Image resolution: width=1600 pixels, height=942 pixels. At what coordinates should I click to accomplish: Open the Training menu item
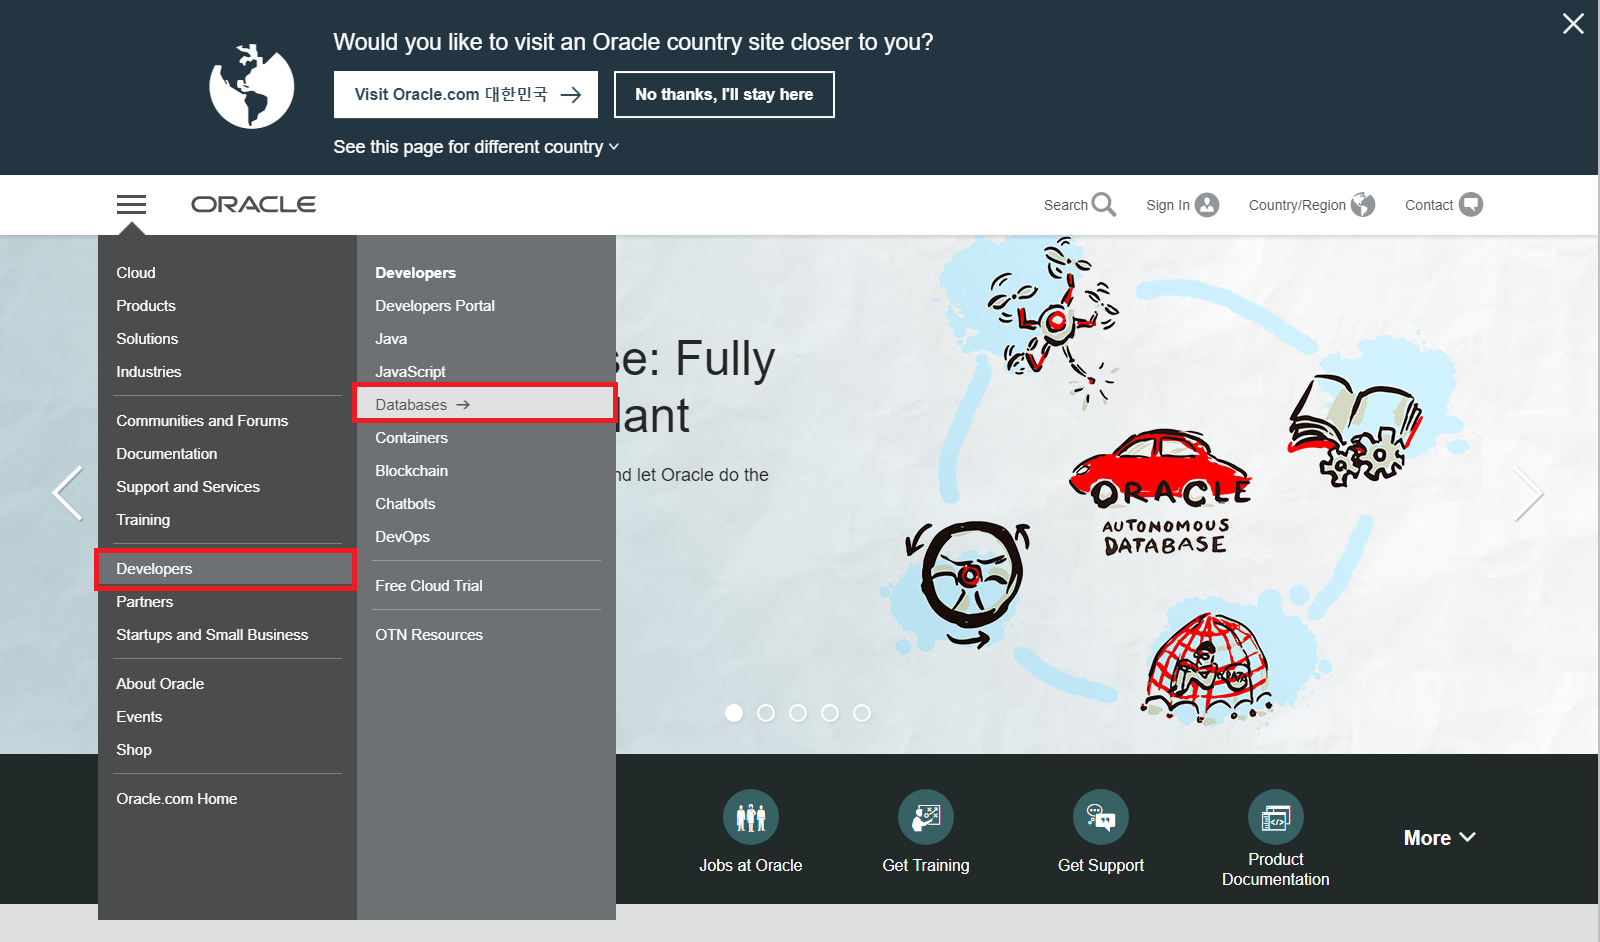(x=143, y=519)
